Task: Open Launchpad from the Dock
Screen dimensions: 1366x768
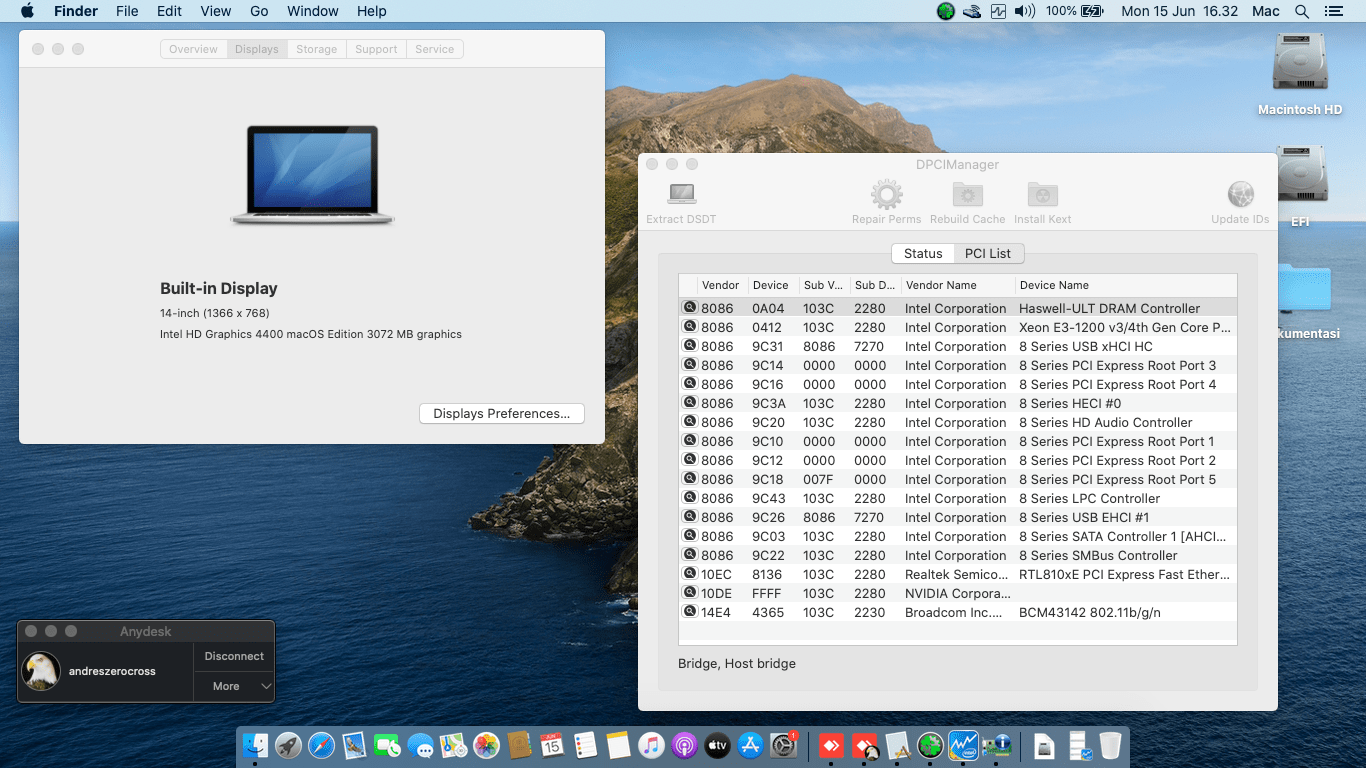Action: click(x=289, y=745)
